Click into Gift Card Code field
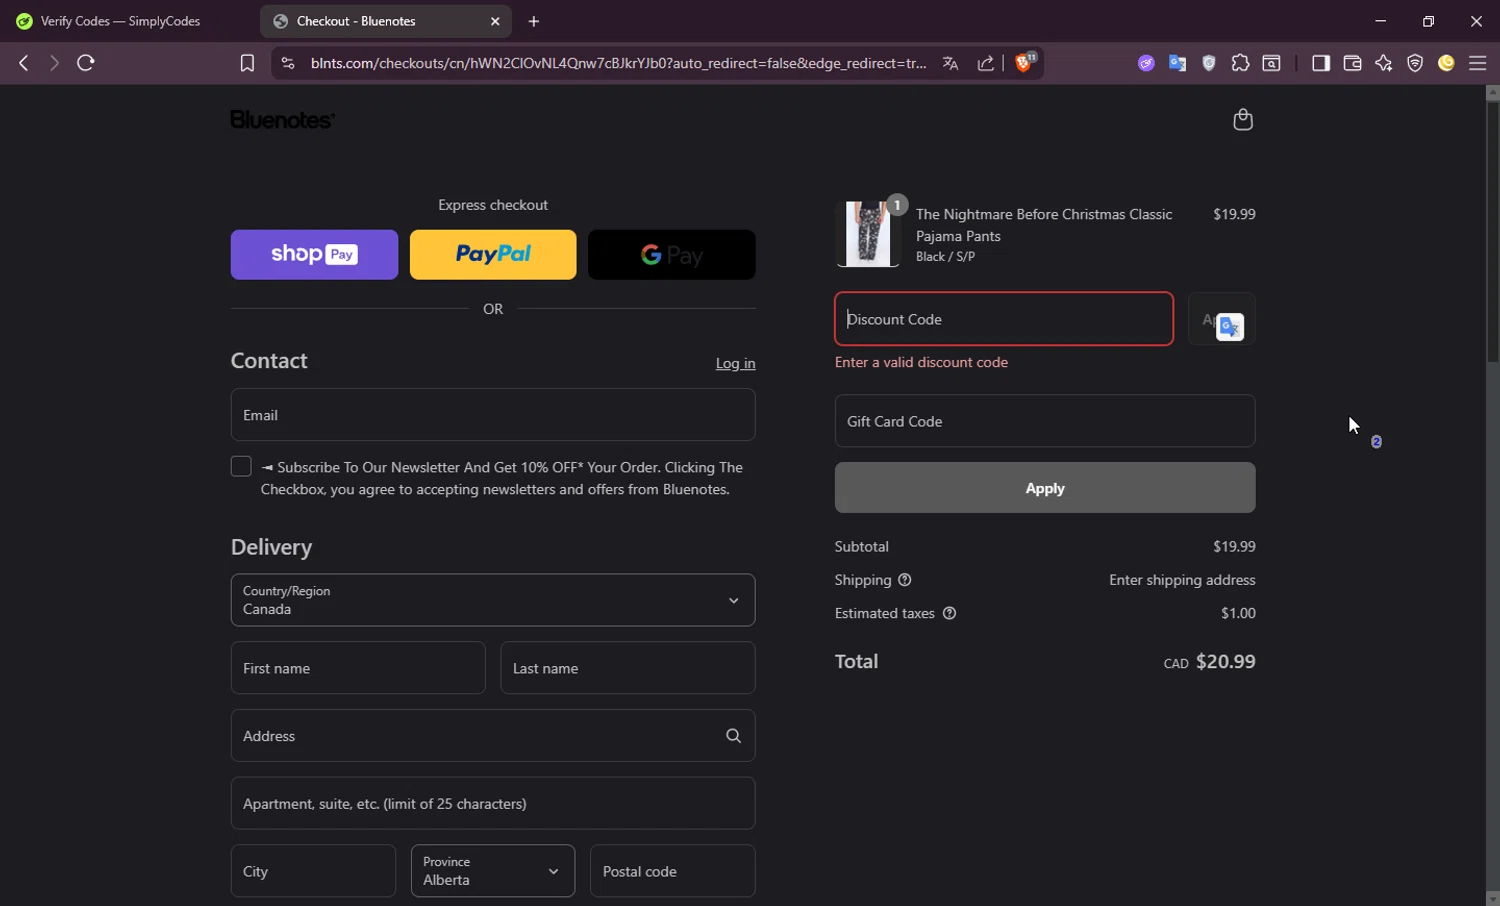This screenshot has height=906, width=1500. (1045, 421)
